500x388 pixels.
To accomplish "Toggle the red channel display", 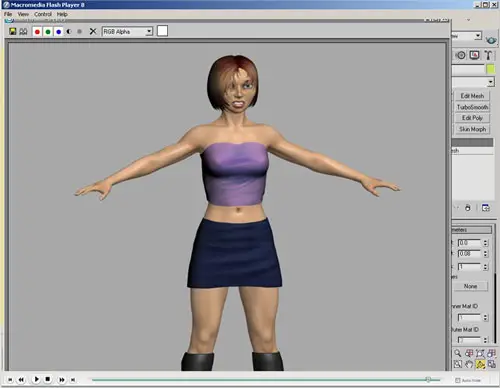I will coord(37,32).
